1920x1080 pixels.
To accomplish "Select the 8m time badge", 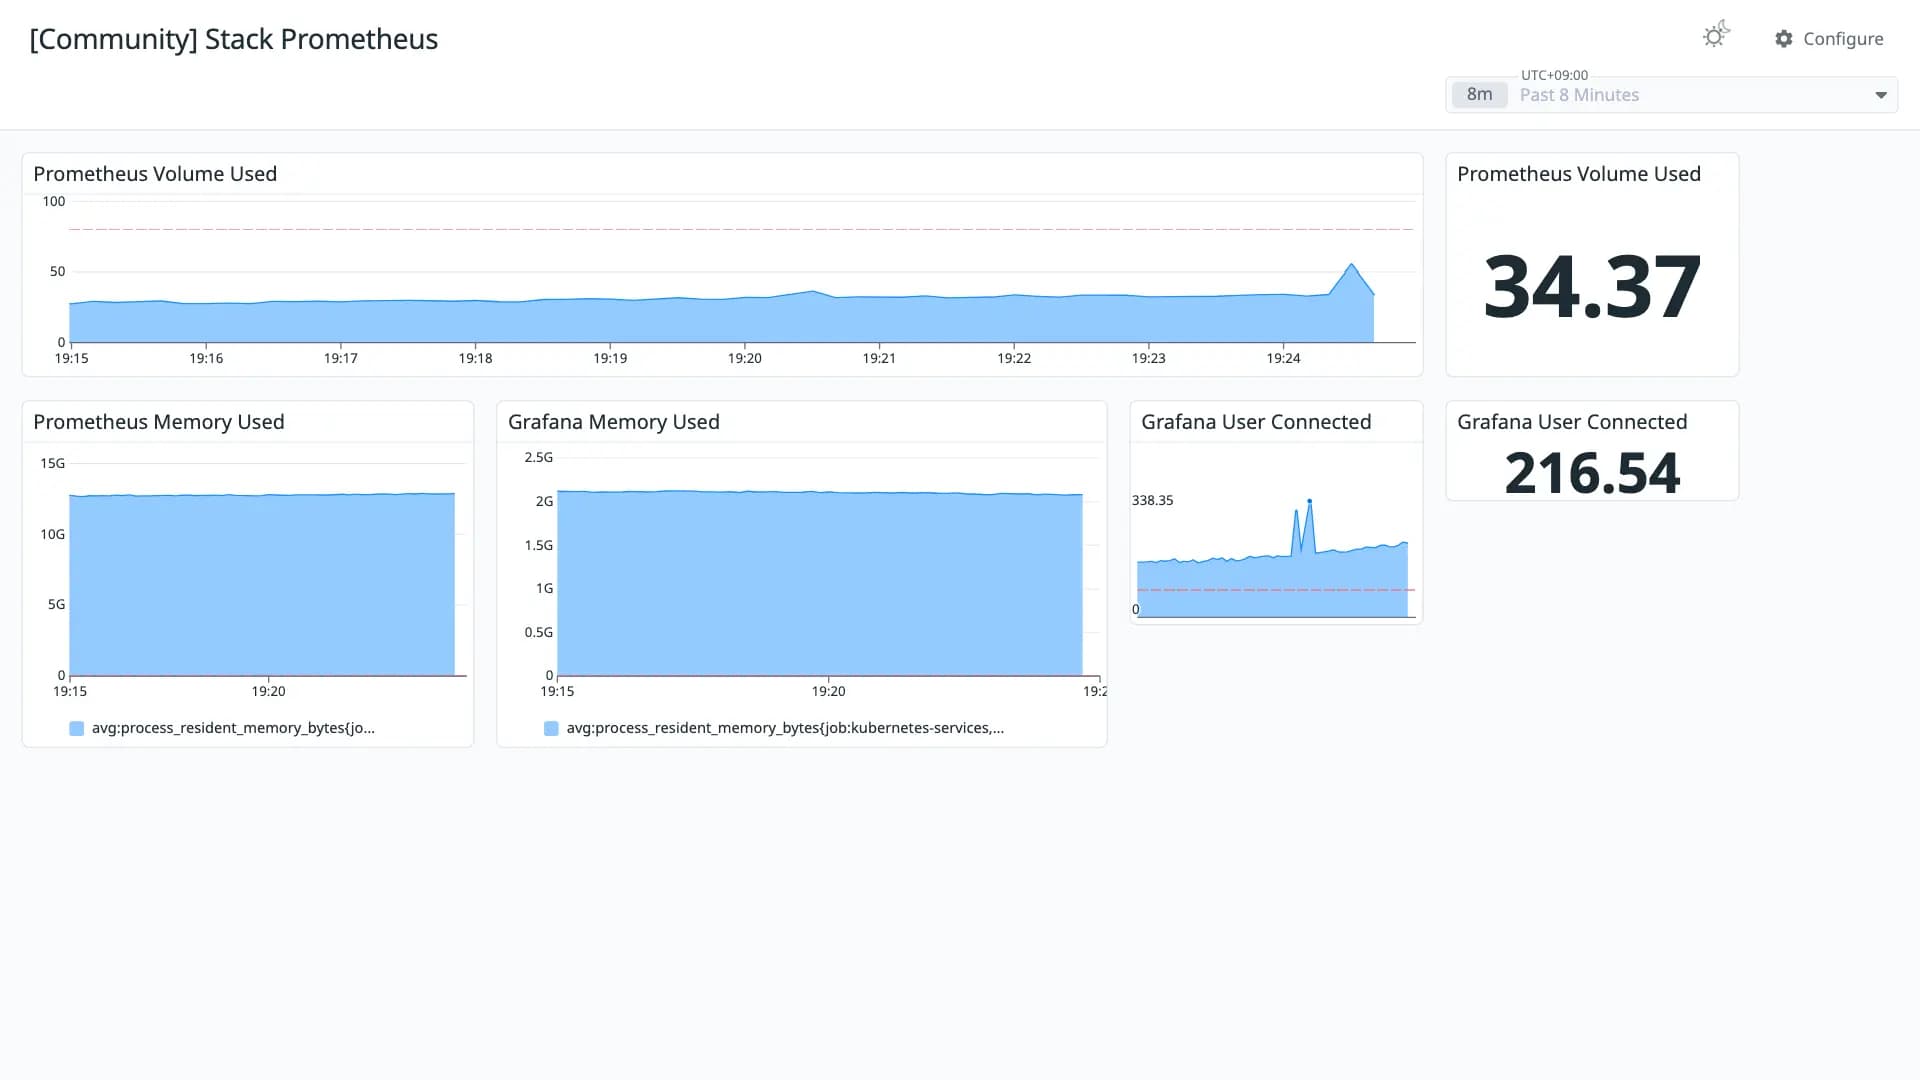I will (x=1479, y=95).
